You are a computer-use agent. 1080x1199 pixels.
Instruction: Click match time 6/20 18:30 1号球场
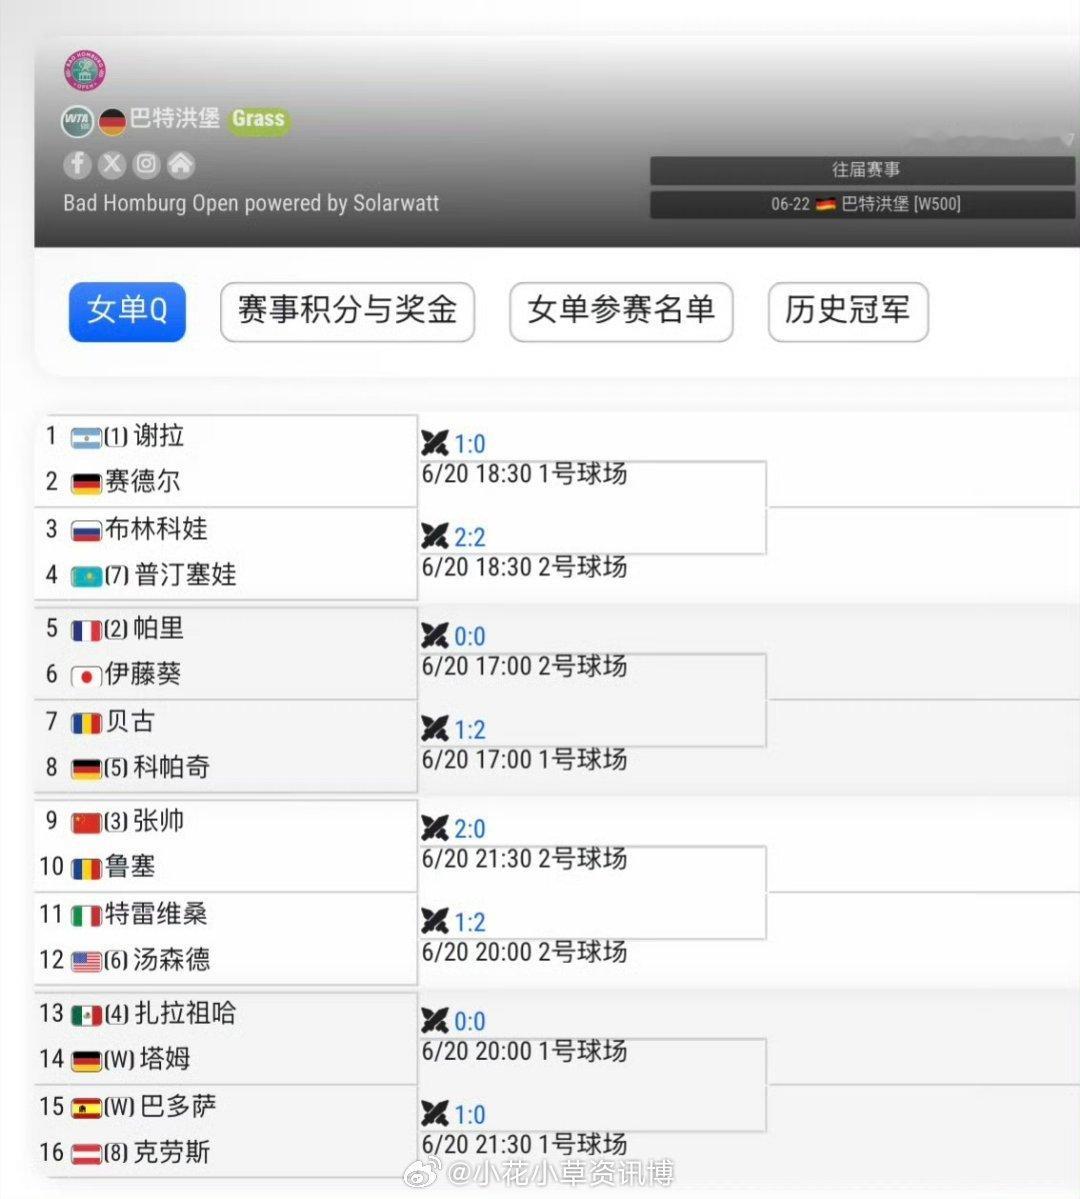pos(525,475)
